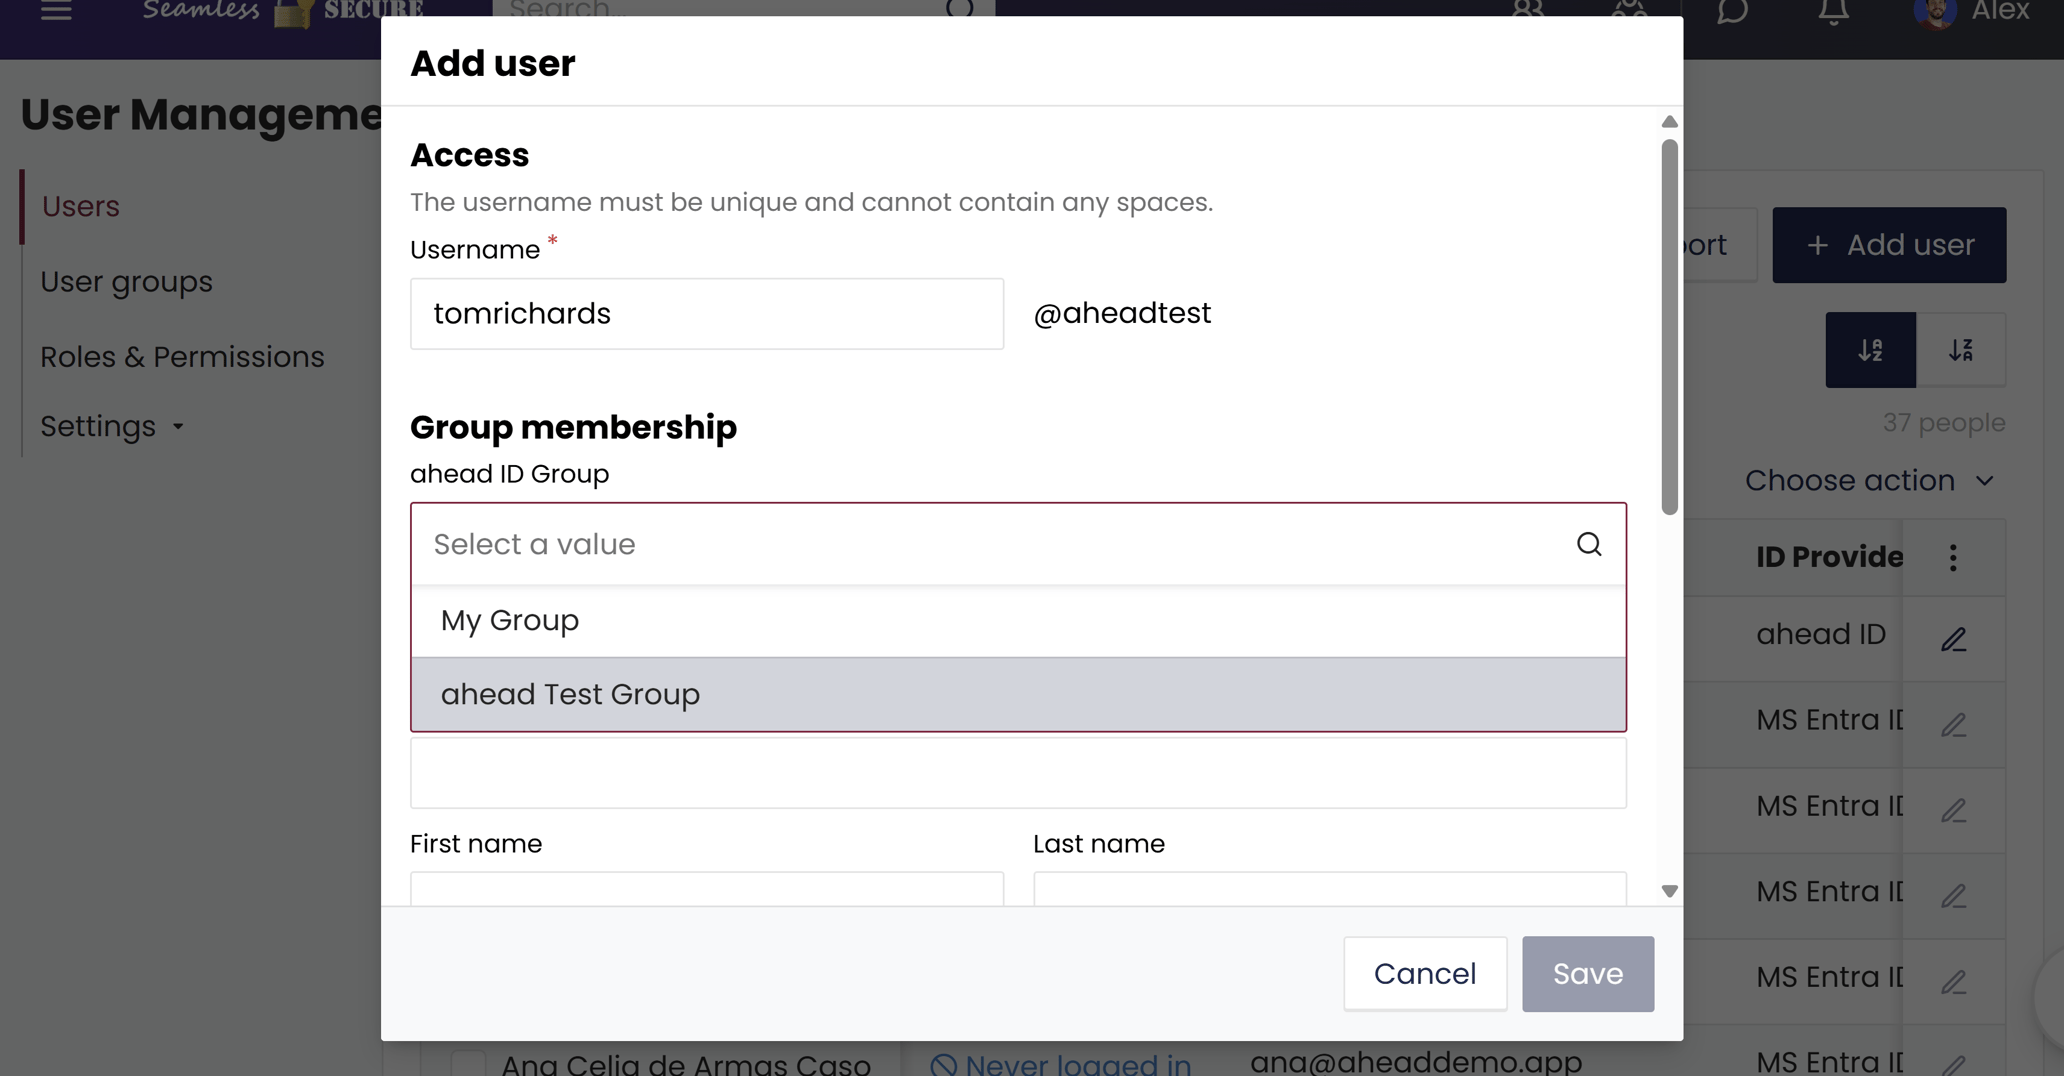Click the empty field below group dropdown
The image size is (2064, 1076).
pos(1018,772)
